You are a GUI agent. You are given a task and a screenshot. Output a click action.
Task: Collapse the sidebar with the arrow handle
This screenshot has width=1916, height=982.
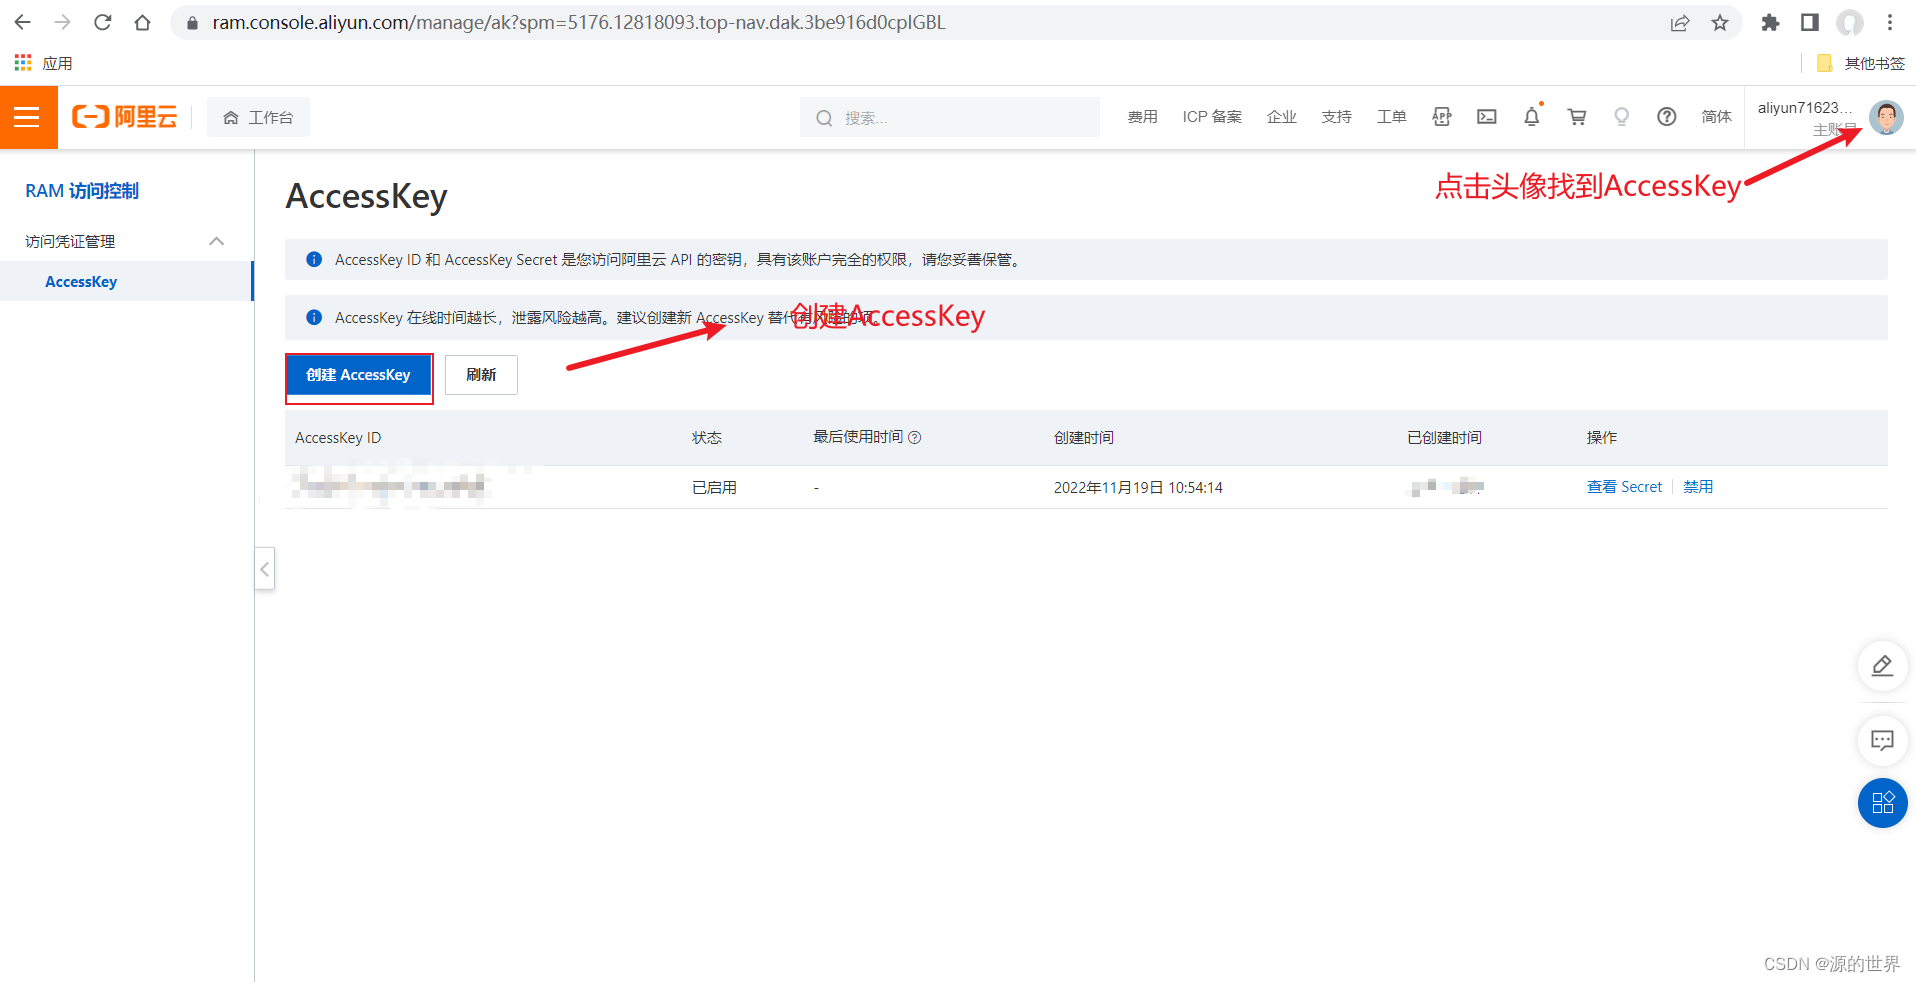264,569
